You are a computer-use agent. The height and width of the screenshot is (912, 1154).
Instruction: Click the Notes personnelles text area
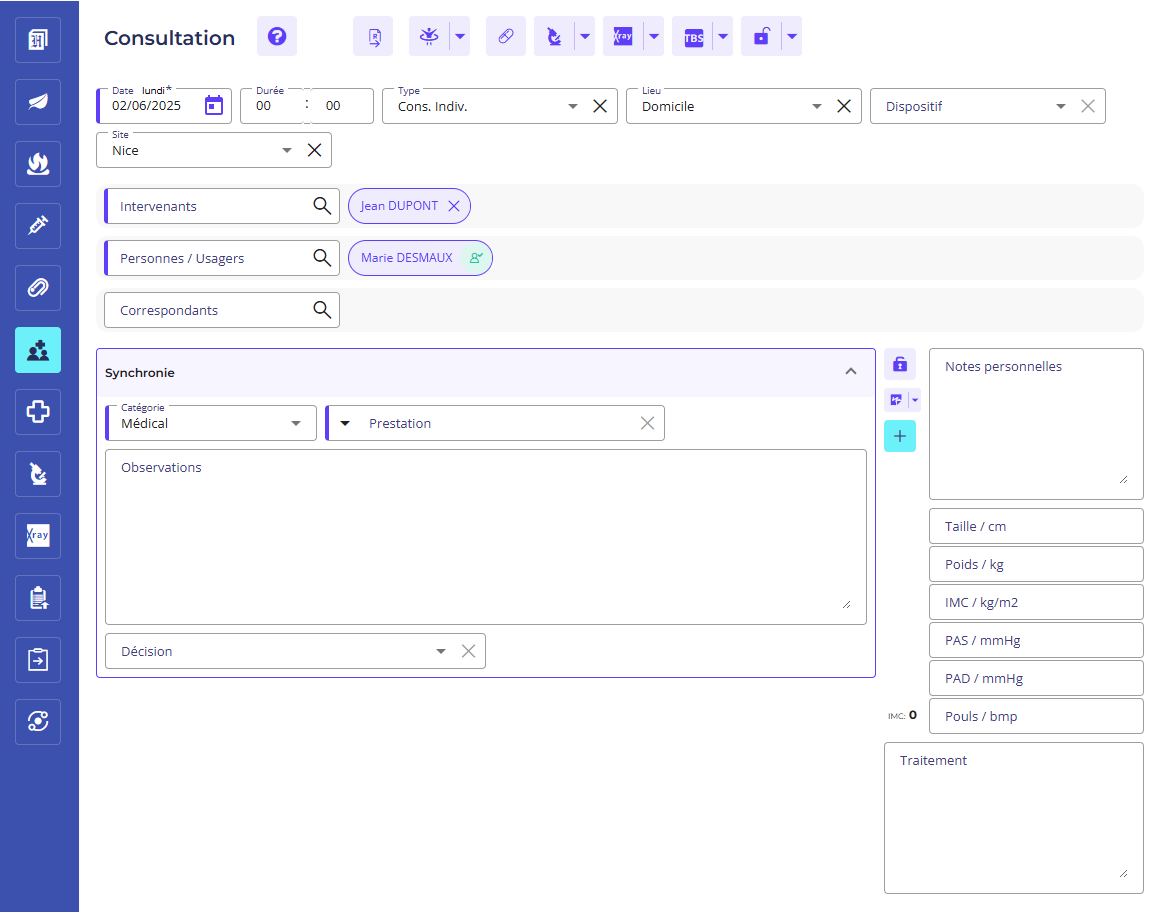coord(1036,423)
